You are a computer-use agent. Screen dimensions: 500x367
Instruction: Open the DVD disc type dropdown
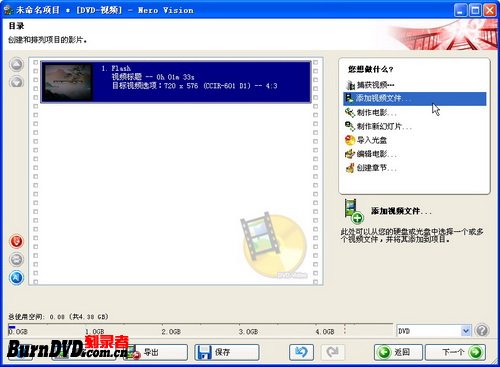click(x=434, y=331)
